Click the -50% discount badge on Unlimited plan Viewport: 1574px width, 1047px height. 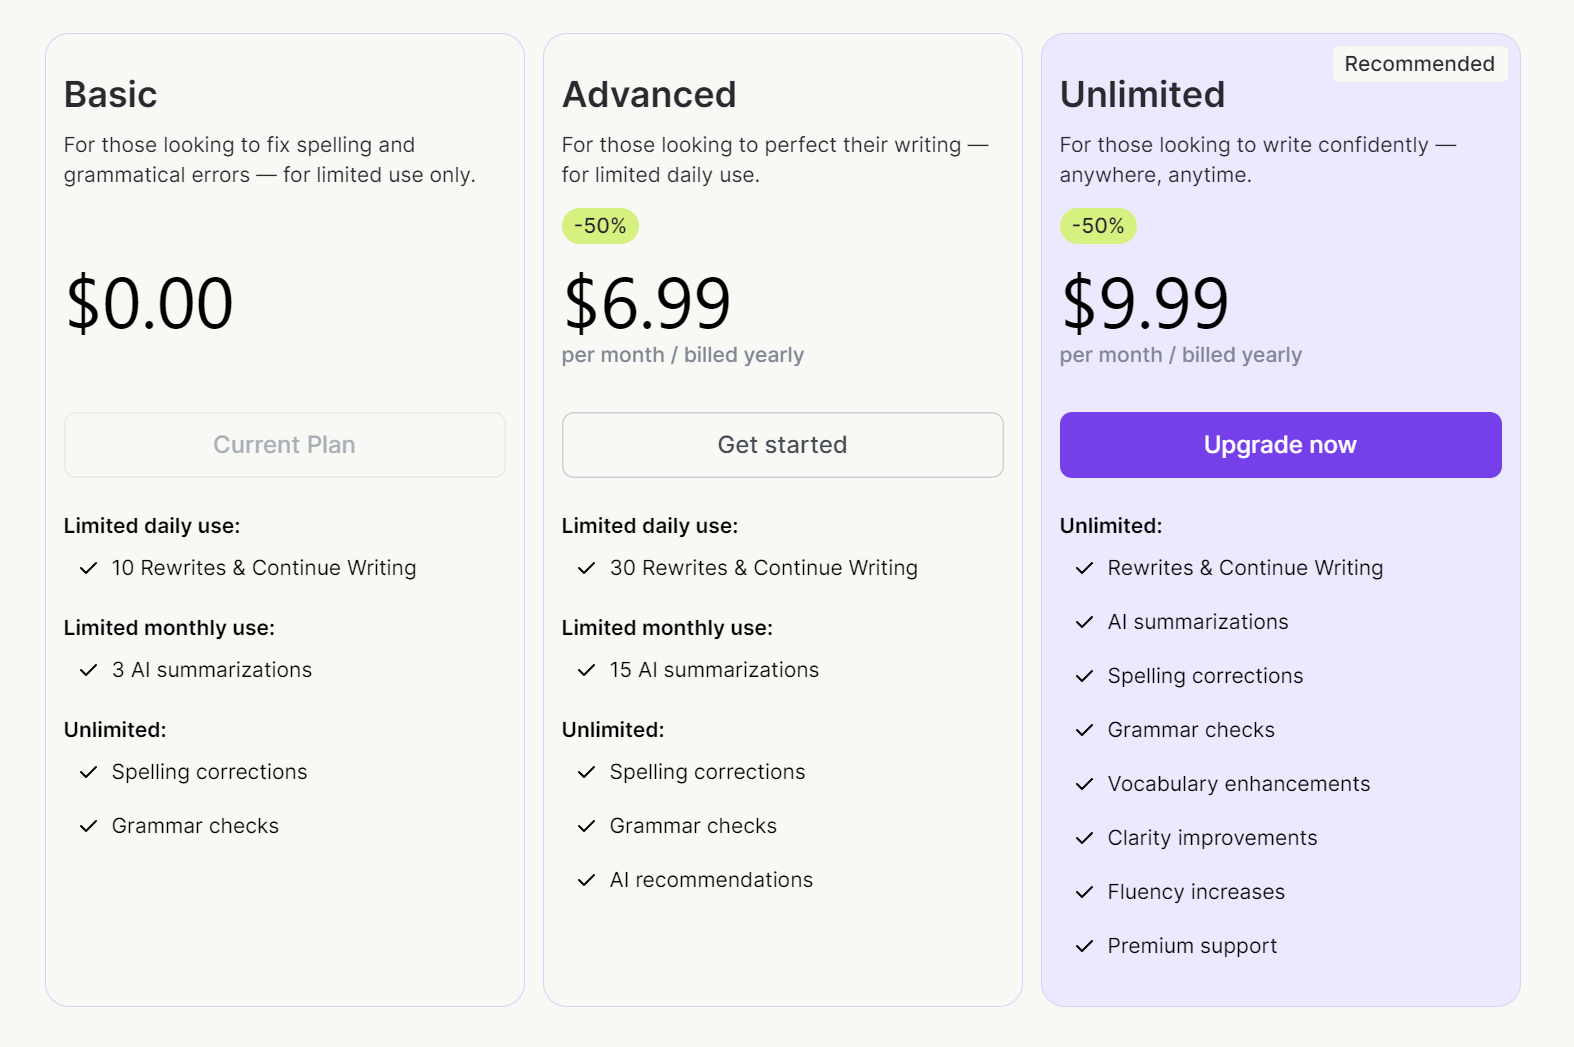(1098, 226)
